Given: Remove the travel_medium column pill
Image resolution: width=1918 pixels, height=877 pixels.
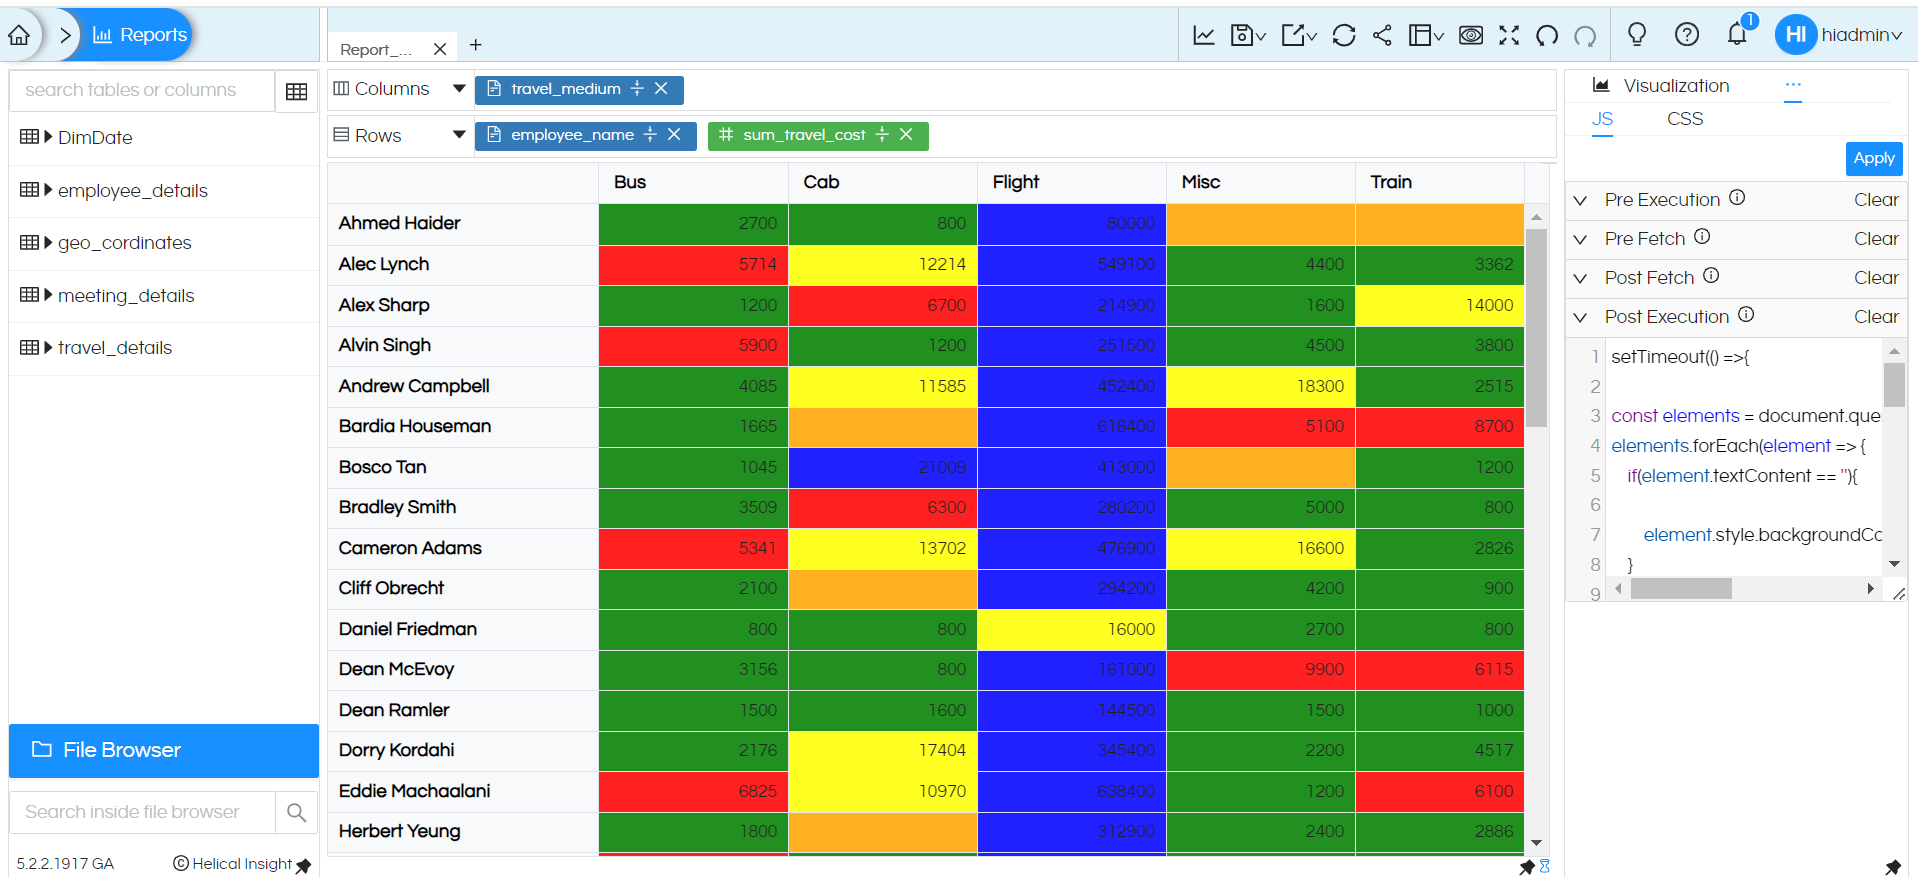Looking at the screenshot, I should click(661, 89).
